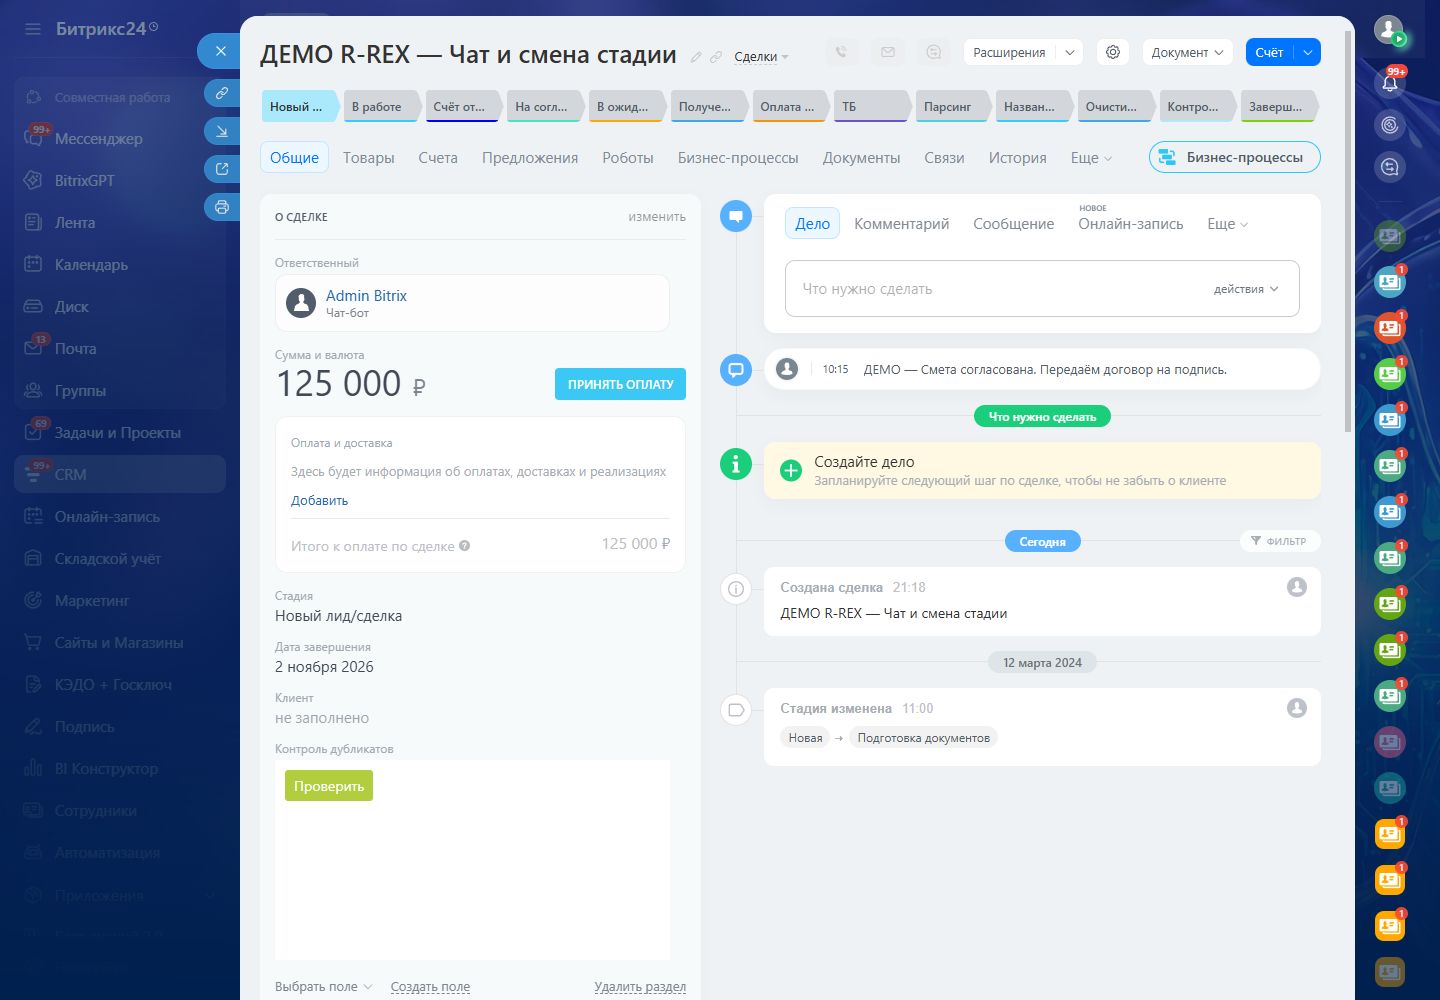
Task: Switch to the История tab
Action: tap(1018, 158)
